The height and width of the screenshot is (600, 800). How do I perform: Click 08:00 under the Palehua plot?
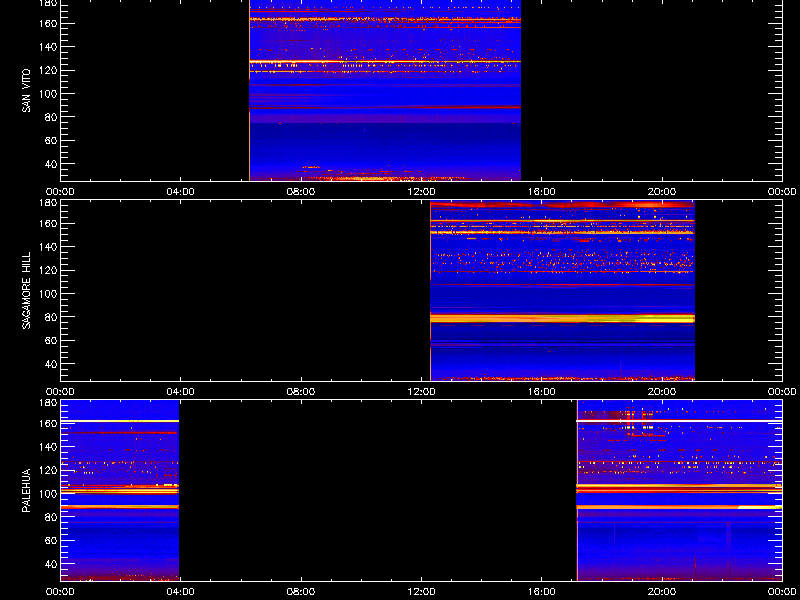[301, 592]
